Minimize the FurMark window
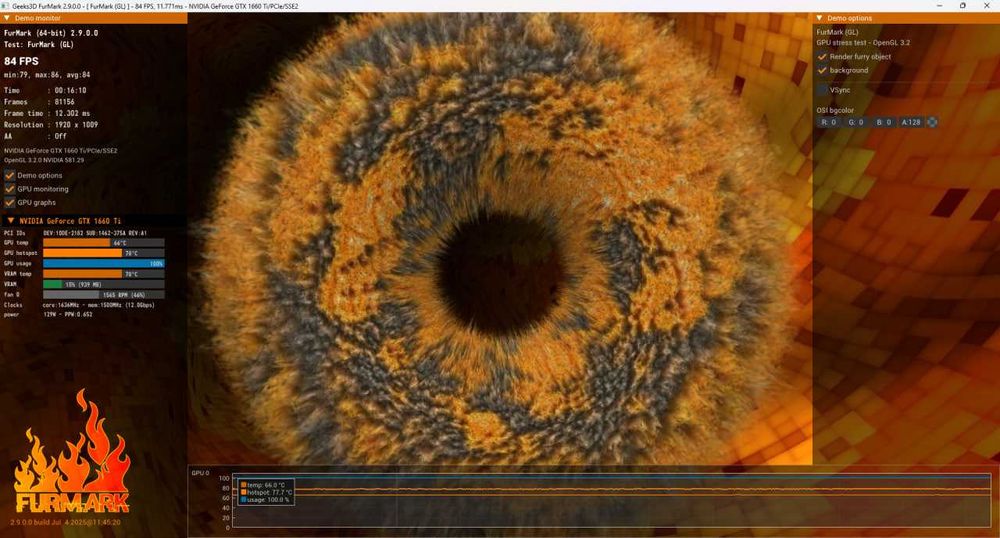The image size is (1000, 538). [x=940, y=6]
